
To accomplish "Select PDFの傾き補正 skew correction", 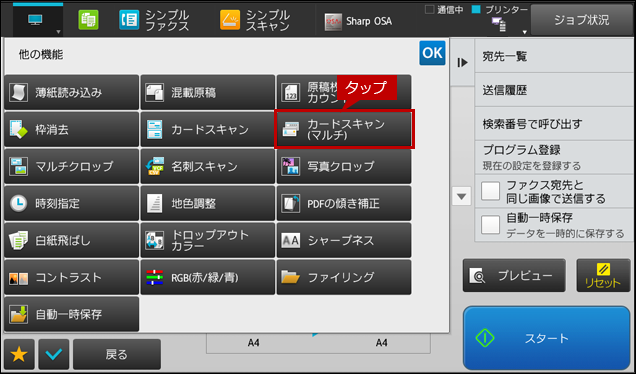I will click(x=344, y=204).
